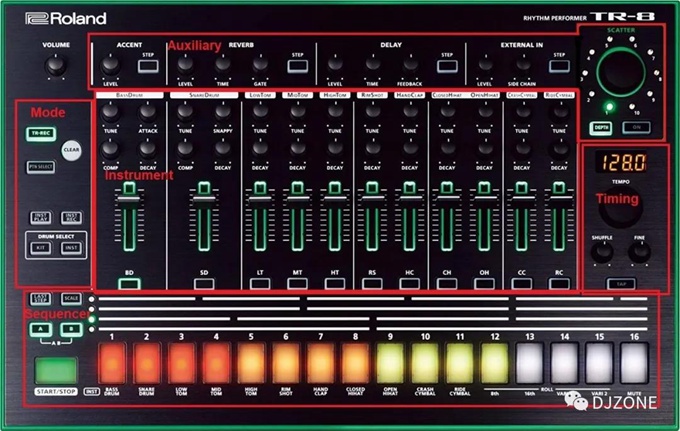Toggle the Reverb STEP button

(298, 66)
